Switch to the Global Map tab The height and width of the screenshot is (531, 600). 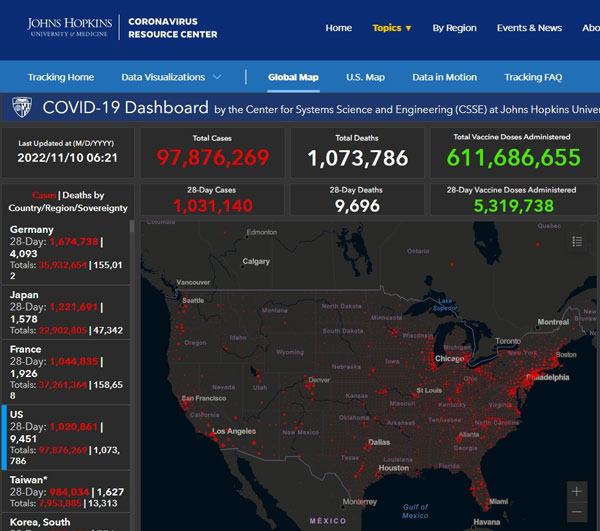point(293,77)
